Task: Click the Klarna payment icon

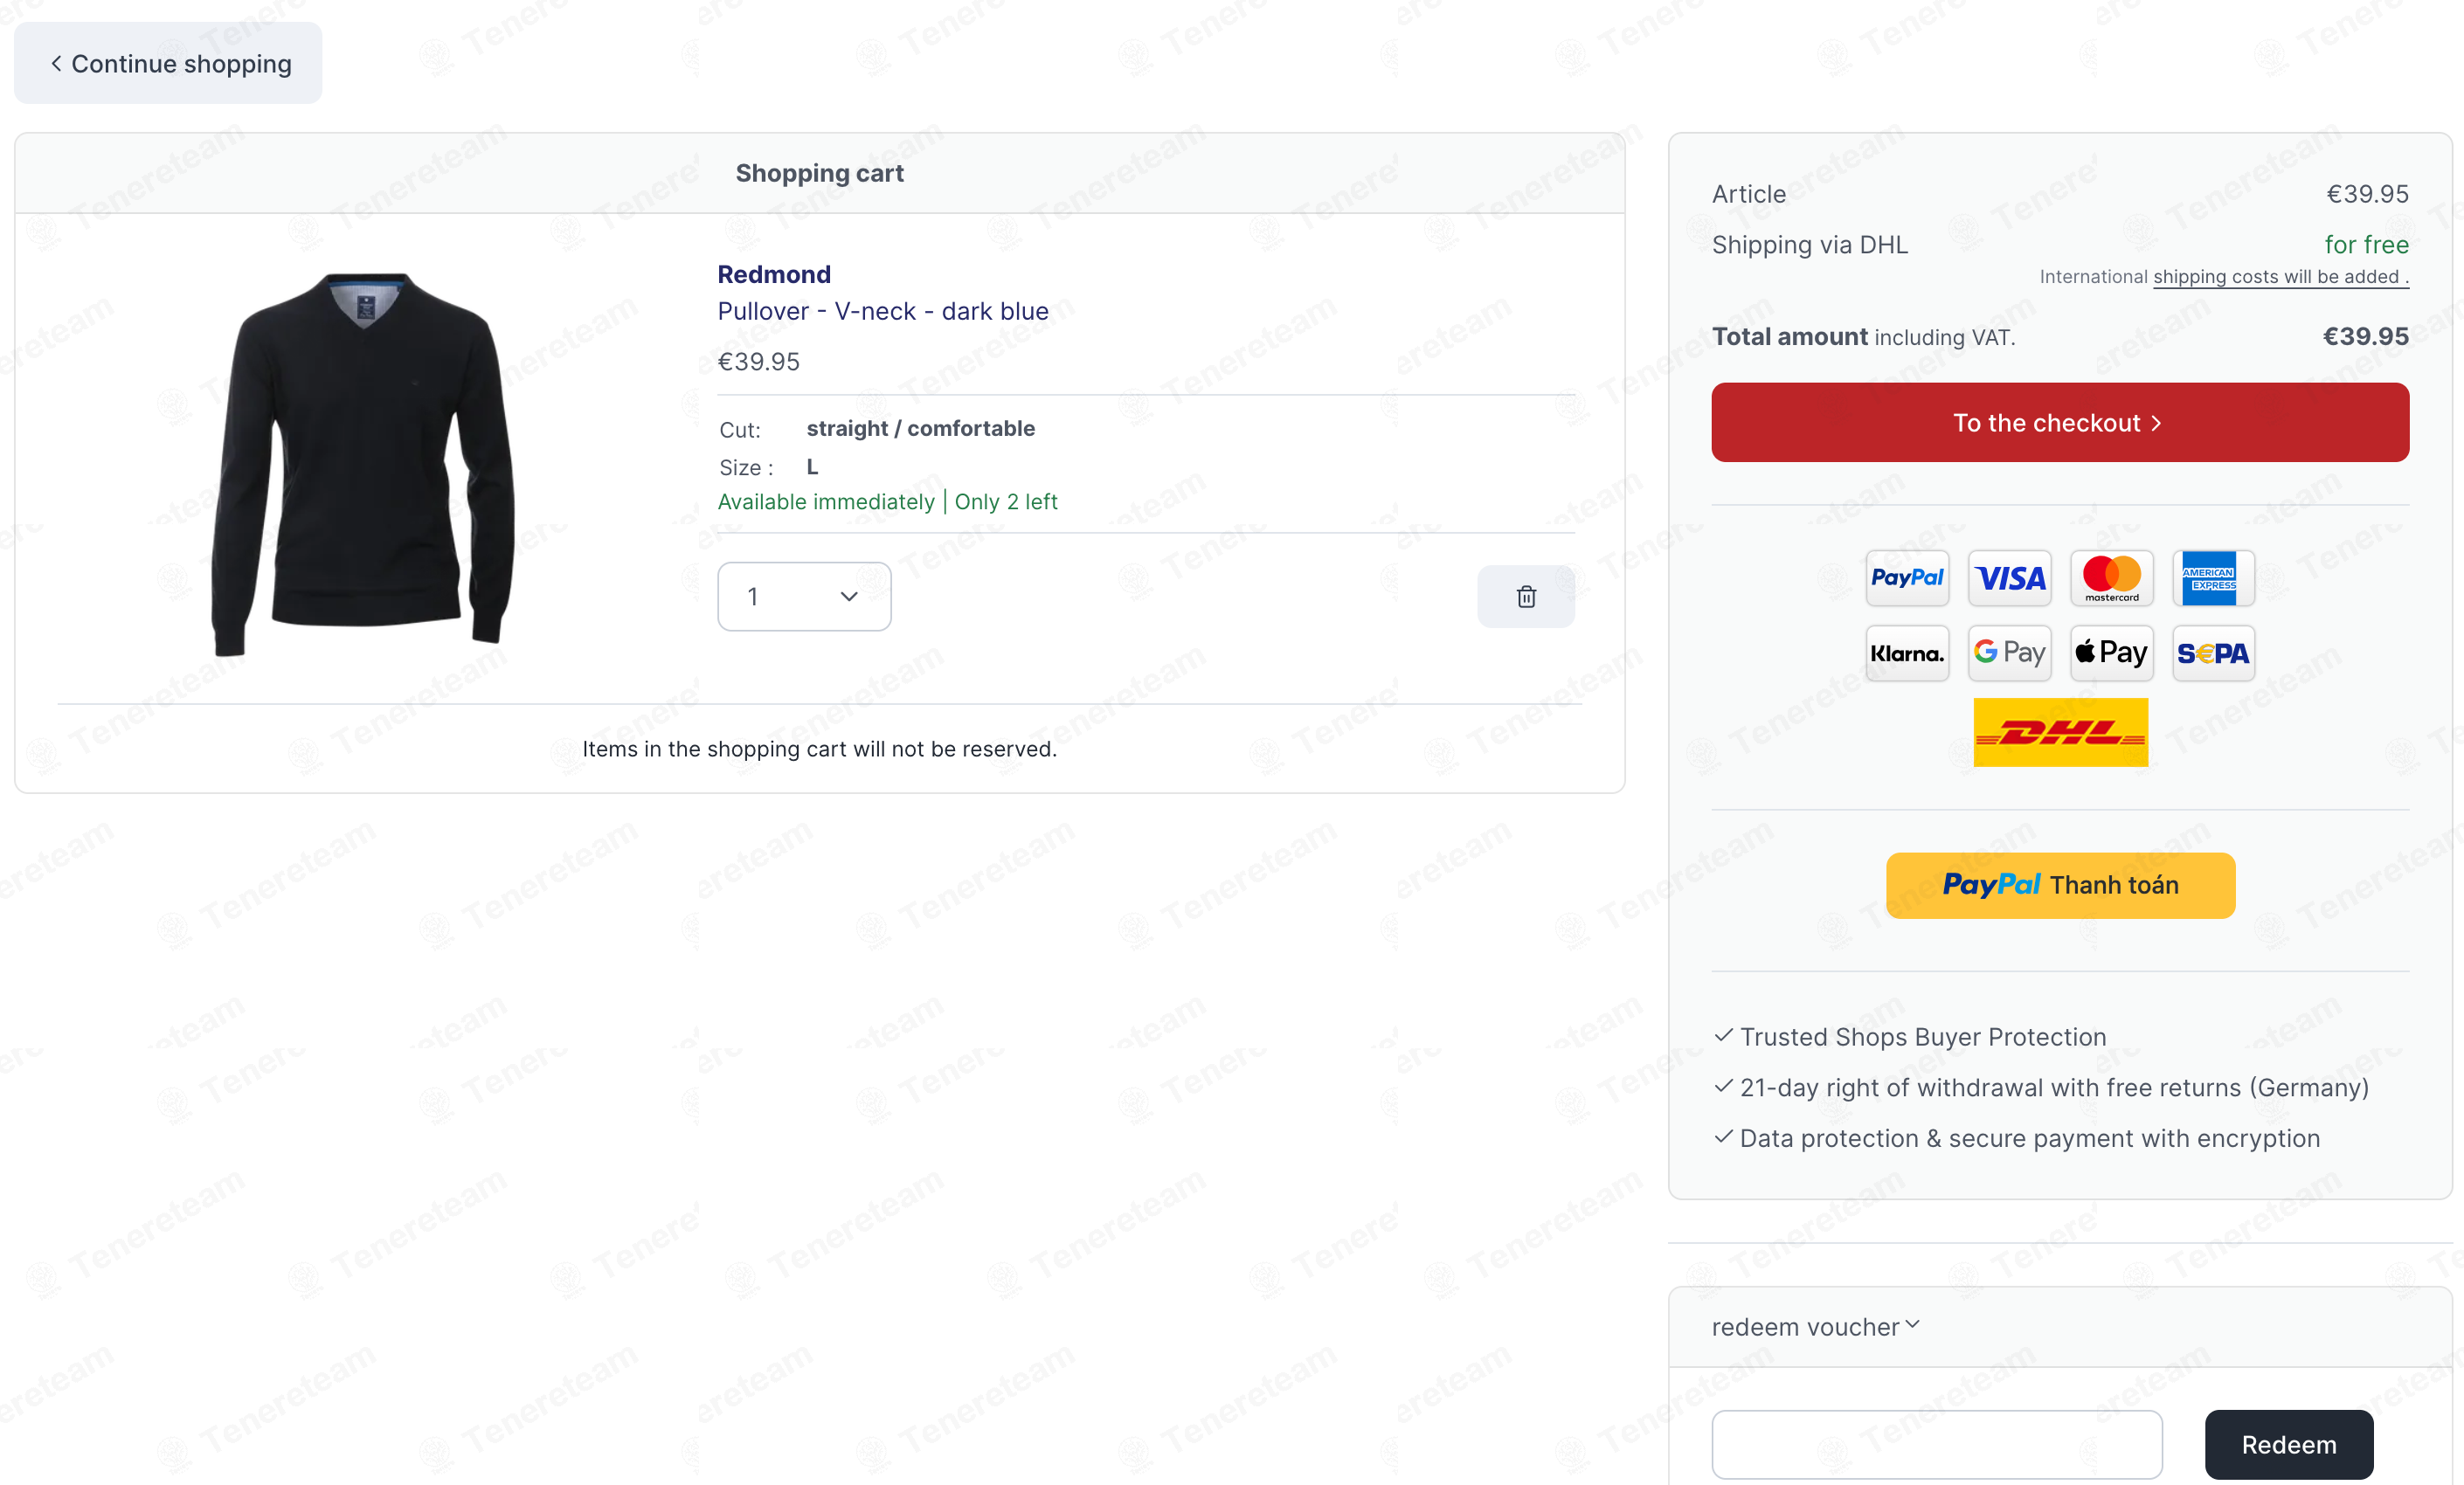Action: (x=1907, y=653)
